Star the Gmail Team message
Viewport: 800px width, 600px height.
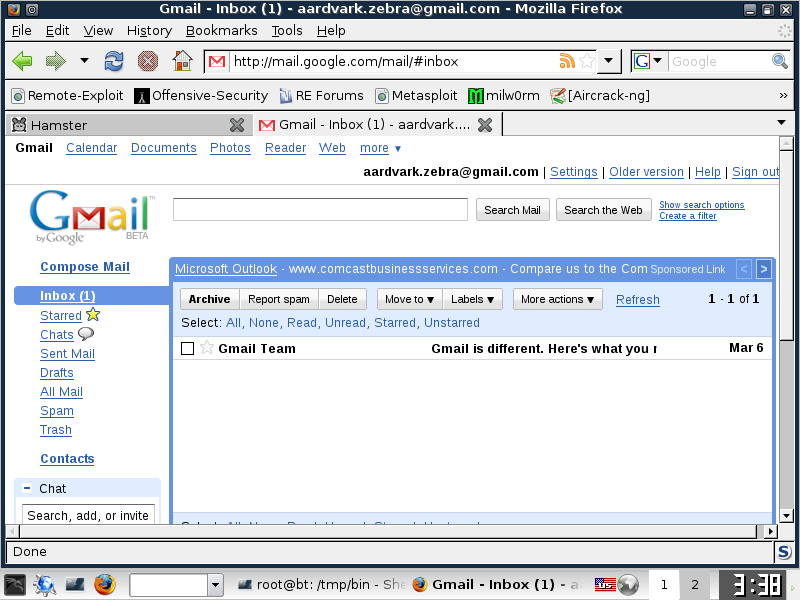tap(206, 348)
